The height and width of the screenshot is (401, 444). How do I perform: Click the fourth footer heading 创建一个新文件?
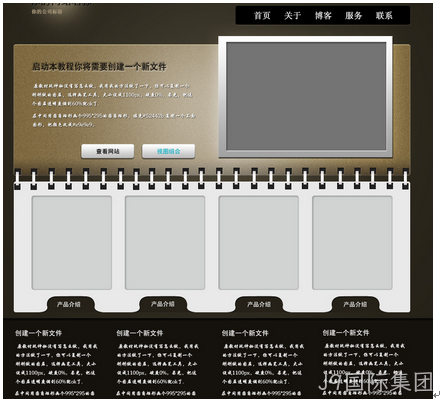pyautogui.click(x=346, y=333)
